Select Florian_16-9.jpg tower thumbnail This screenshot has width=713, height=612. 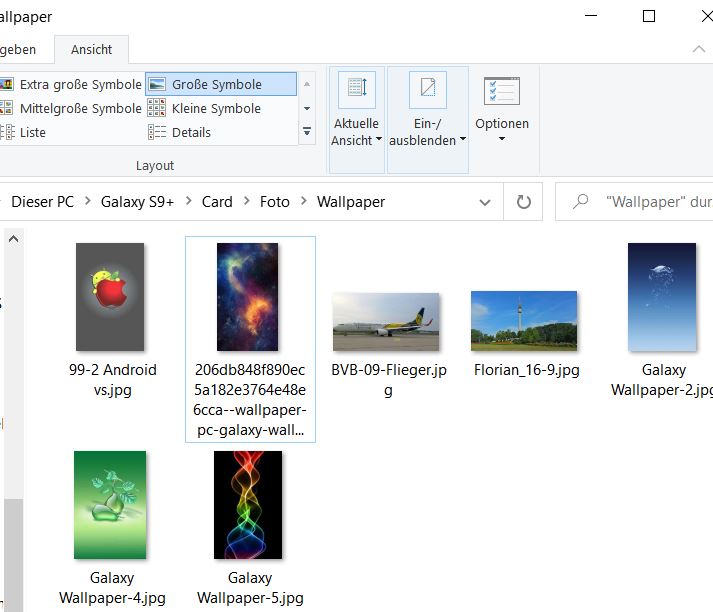pos(524,321)
